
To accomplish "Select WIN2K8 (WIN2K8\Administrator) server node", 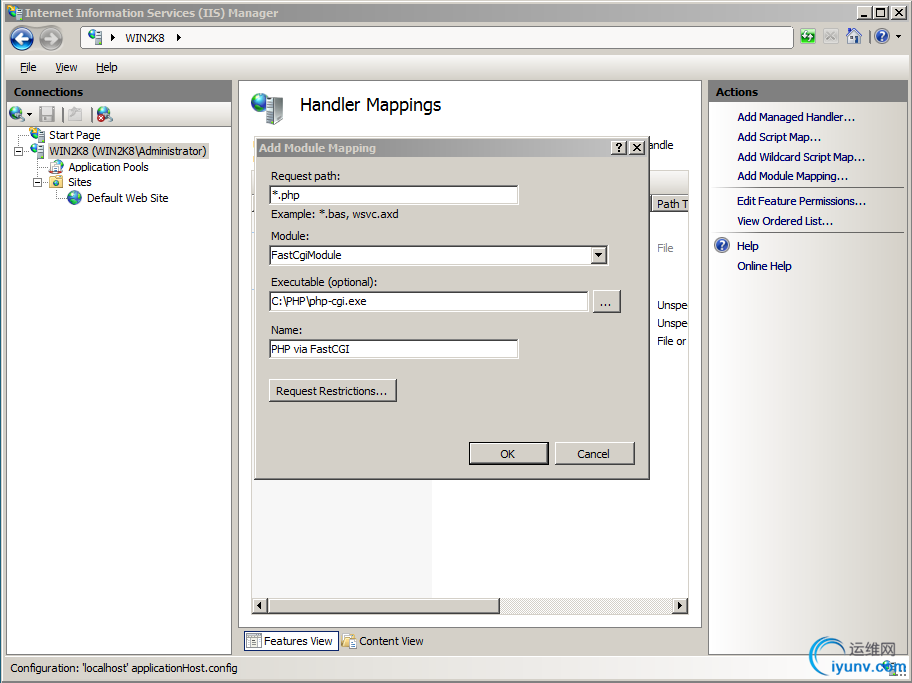I will pos(127,151).
